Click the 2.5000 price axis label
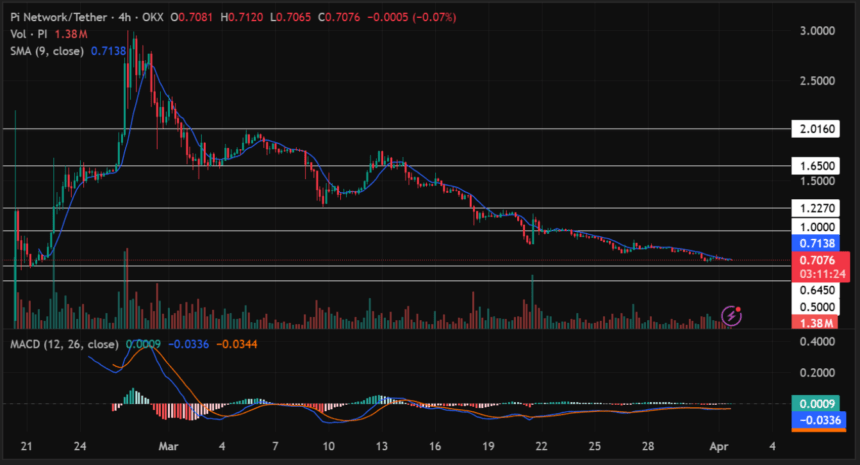This screenshot has height=465, width=860. pyautogui.click(x=817, y=81)
